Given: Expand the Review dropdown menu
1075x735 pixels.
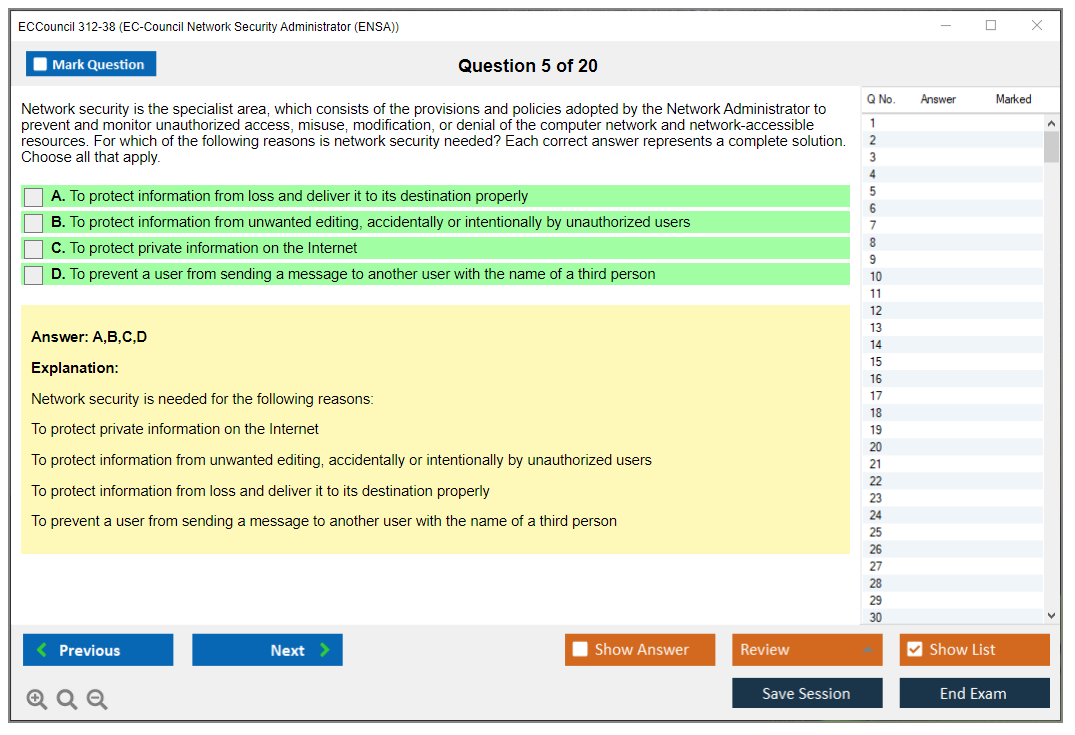Looking at the screenshot, I should [x=866, y=650].
